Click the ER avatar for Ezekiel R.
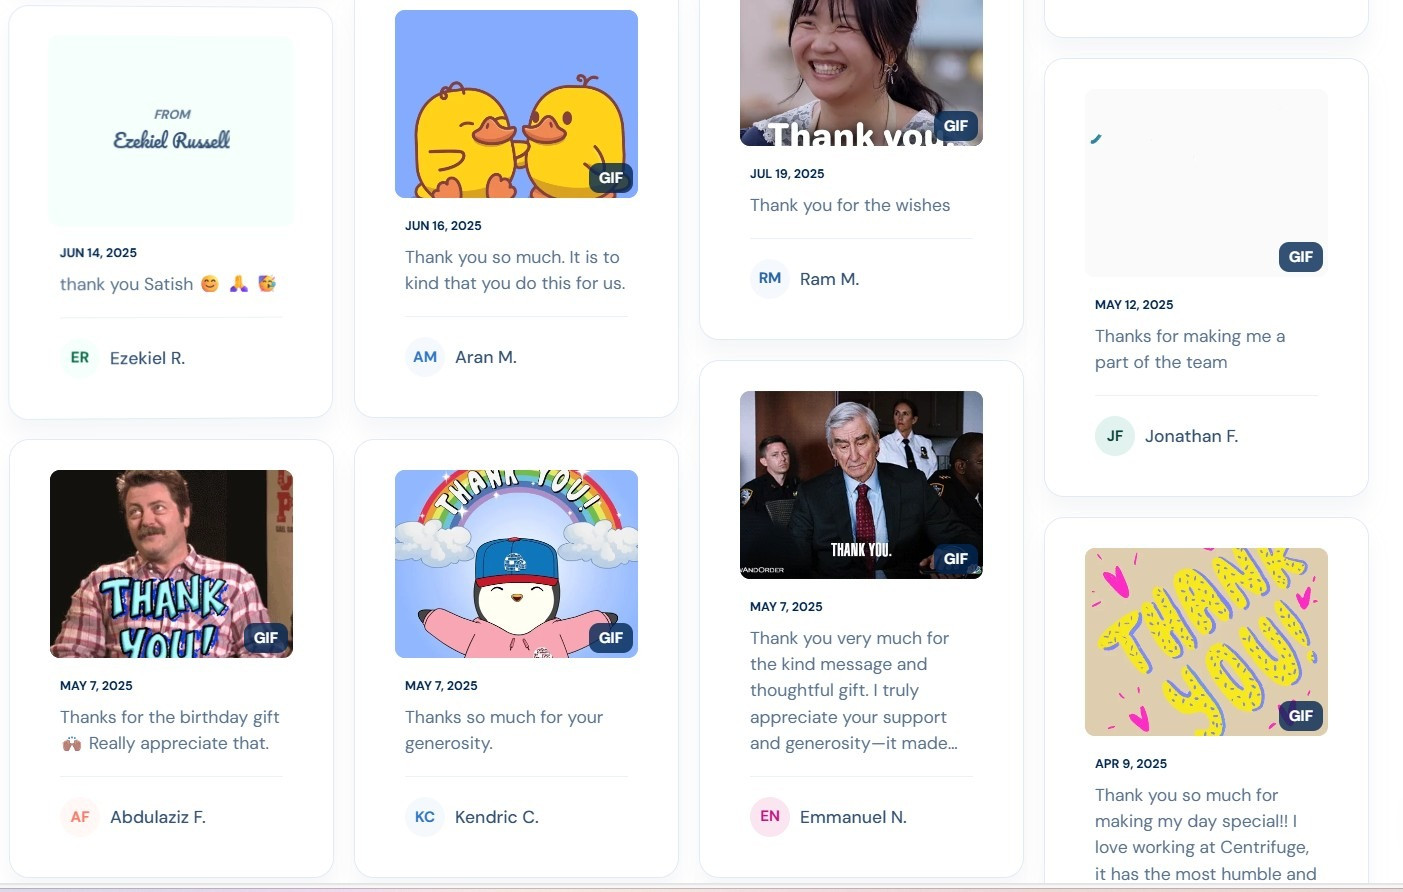The height and width of the screenshot is (892, 1403). tap(80, 358)
